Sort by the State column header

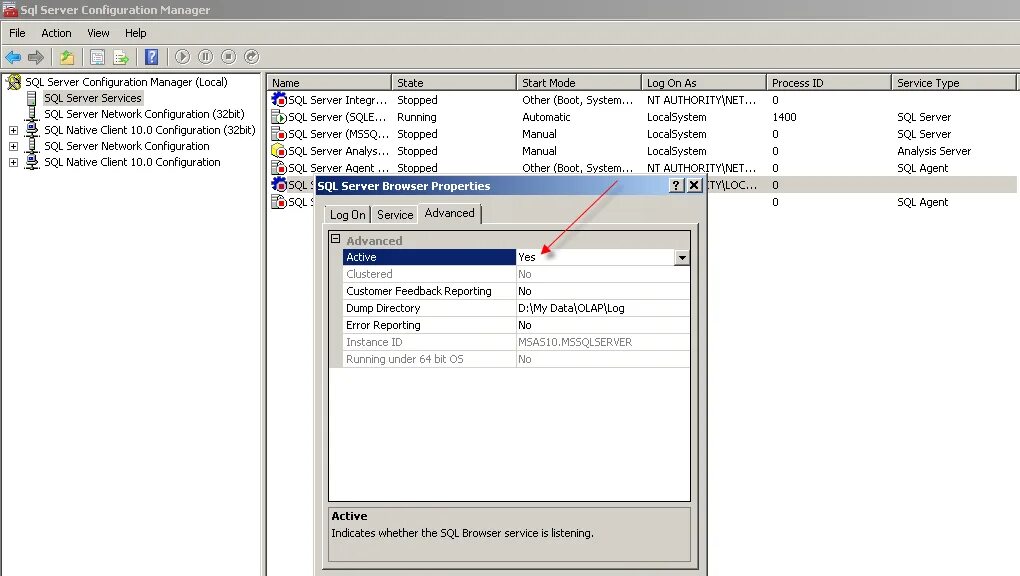click(x=454, y=83)
